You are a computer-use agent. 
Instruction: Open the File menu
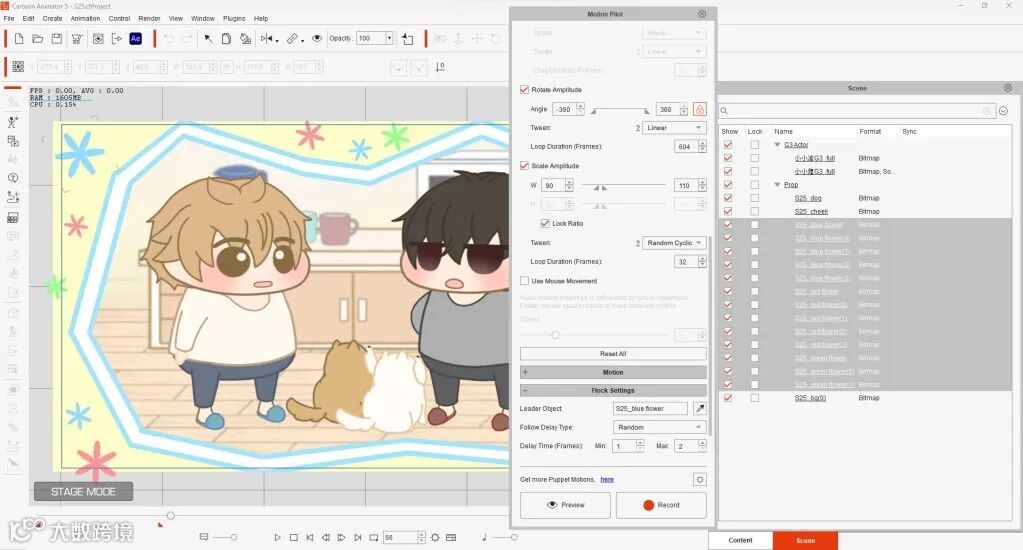(9, 18)
